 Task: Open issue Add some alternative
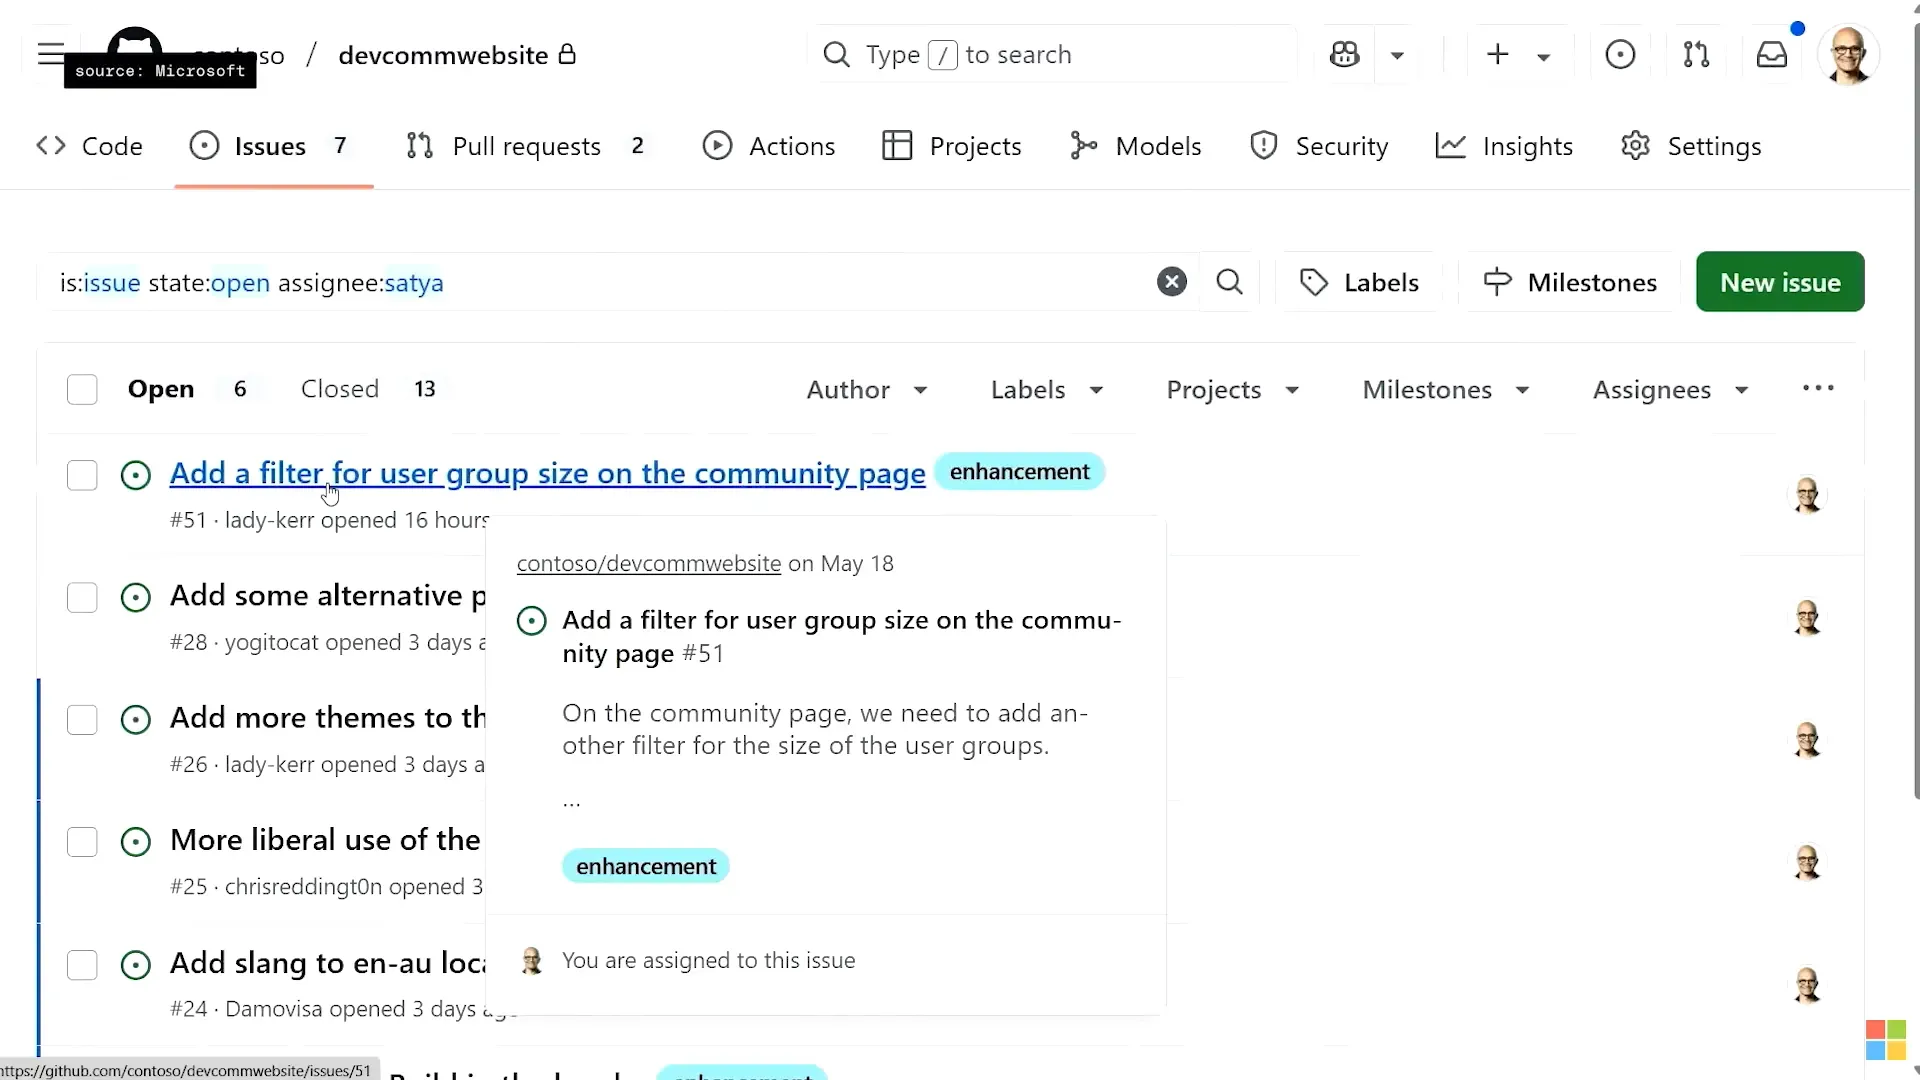click(x=328, y=596)
